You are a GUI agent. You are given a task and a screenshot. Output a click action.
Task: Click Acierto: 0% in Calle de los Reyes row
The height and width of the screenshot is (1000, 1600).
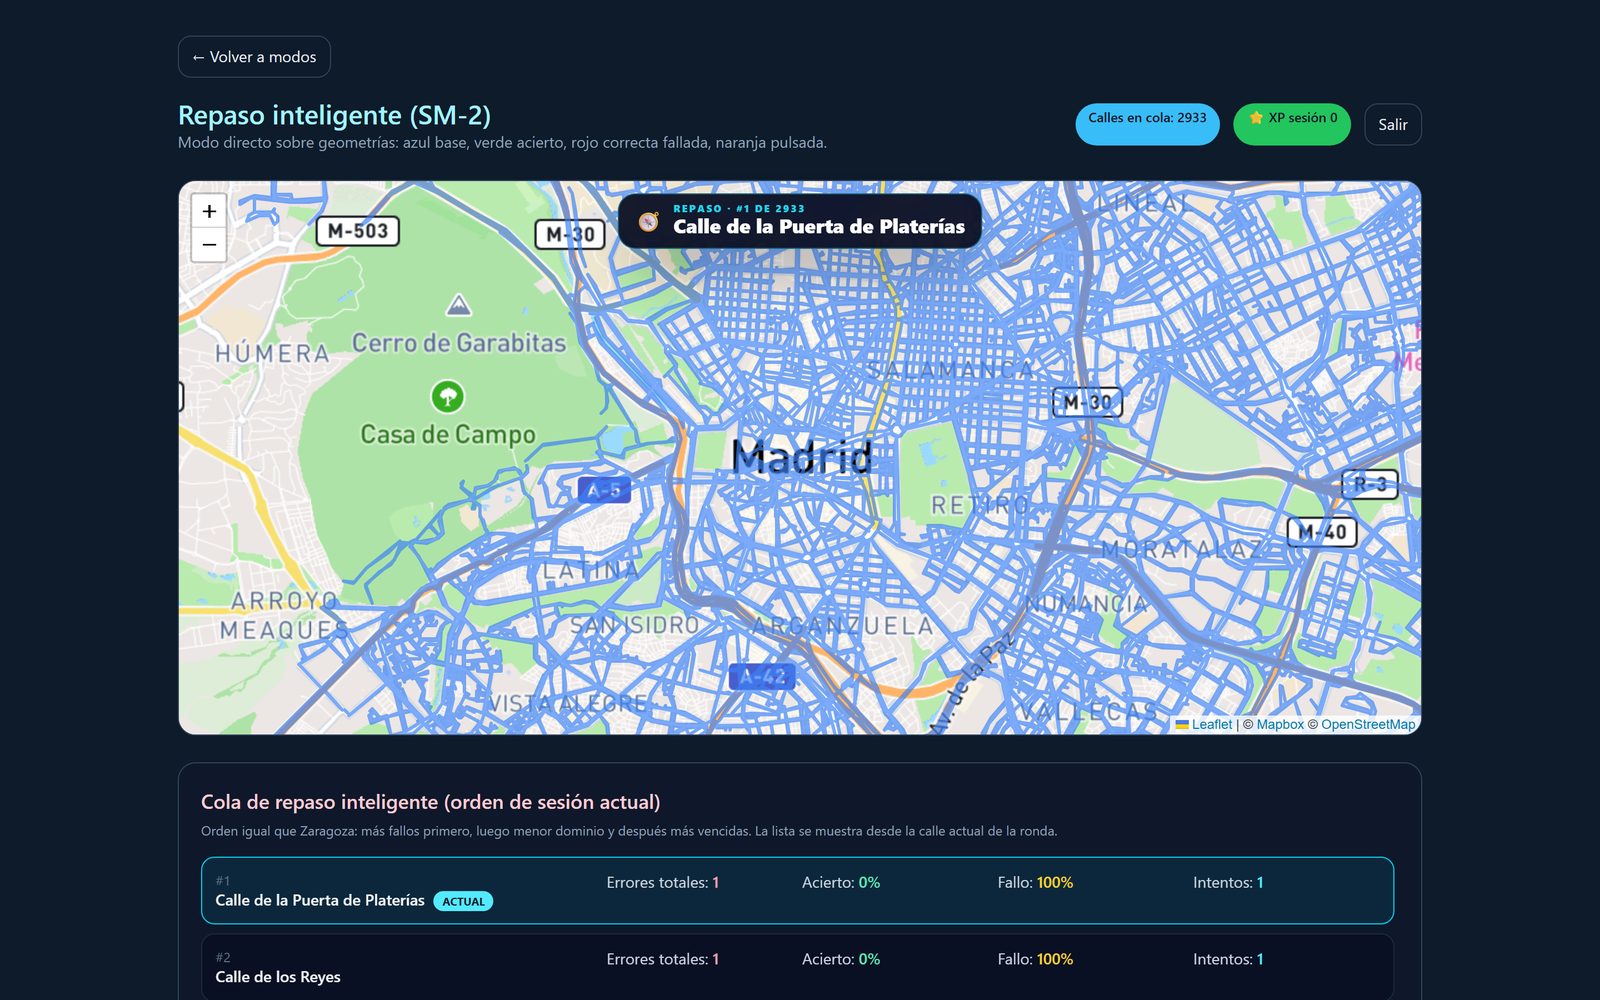point(841,959)
